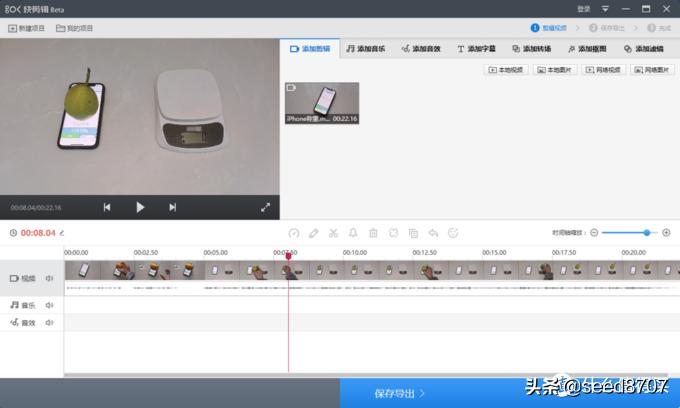Click the 音效 track icon

pos(14,322)
